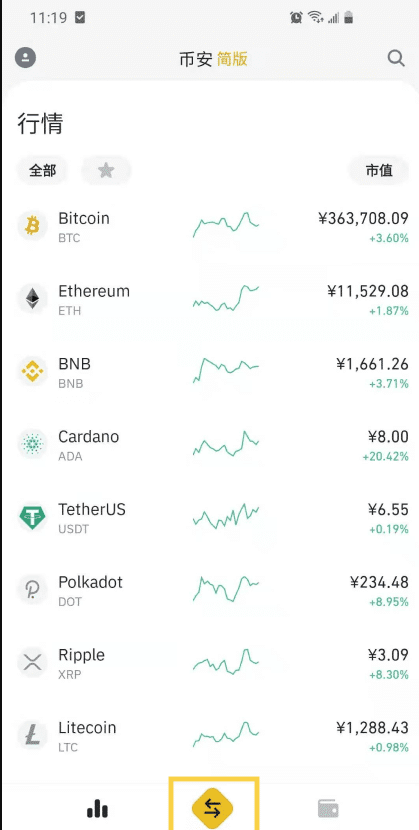Tap the search magnifier icon
The image size is (419, 830).
coord(396,58)
